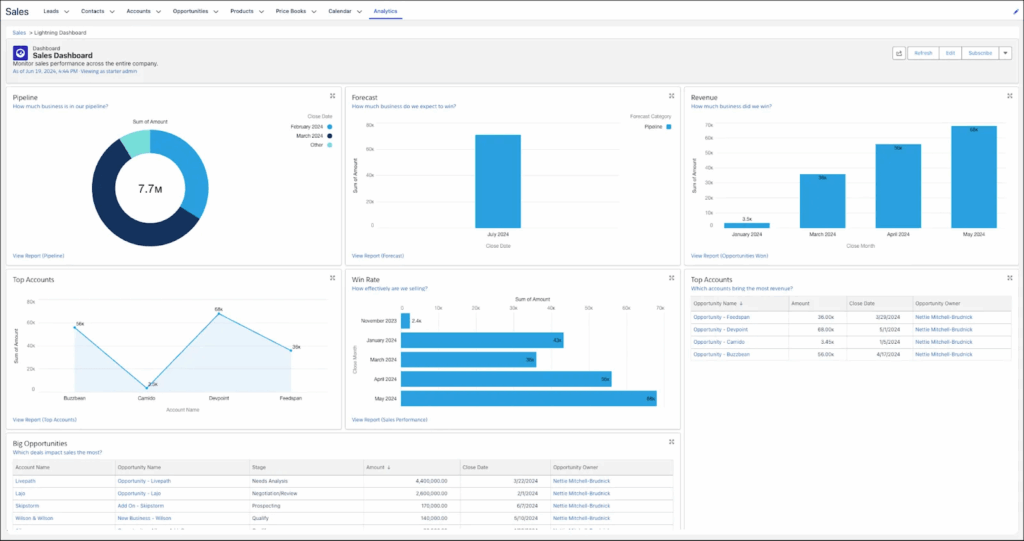Open the Leads tab dropdown chevron

click(x=66, y=12)
